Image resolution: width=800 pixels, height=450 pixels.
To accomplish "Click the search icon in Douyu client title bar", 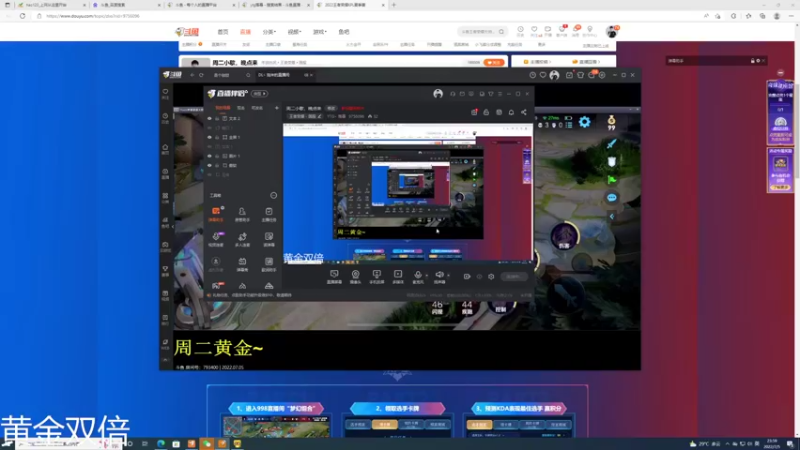I will (248, 75).
